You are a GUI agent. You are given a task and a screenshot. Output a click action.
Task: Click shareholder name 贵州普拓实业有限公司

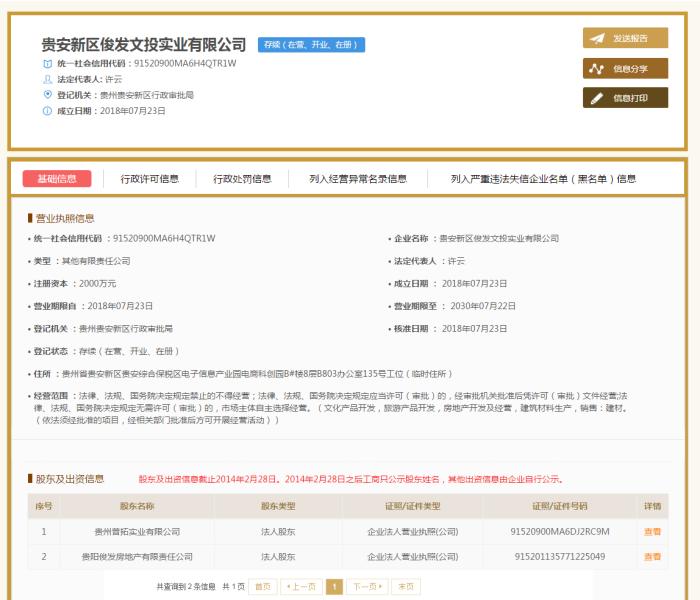pyautogui.click(x=137, y=532)
